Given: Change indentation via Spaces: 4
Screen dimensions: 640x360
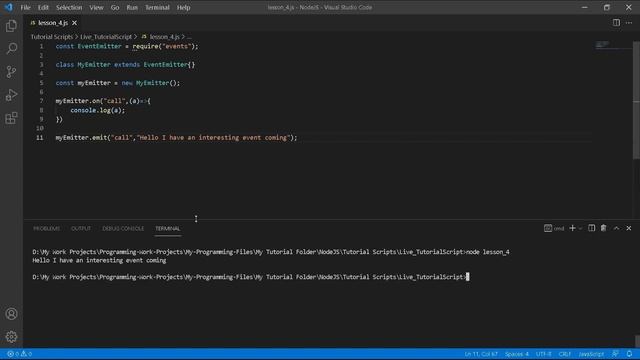Looking at the screenshot, I should pyautogui.click(x=516, y=354).
